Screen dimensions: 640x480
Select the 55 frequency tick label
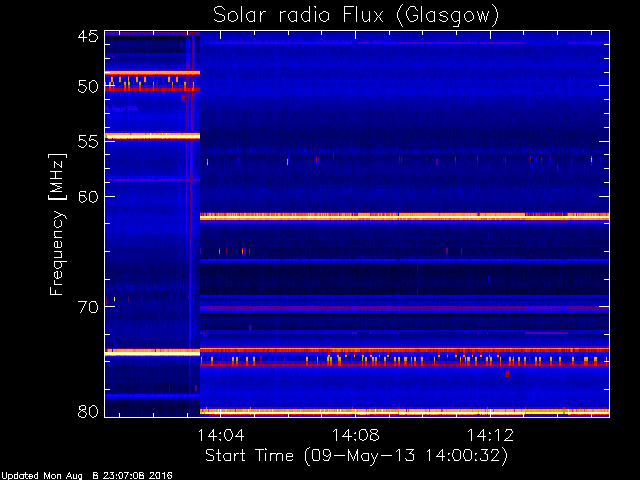[x=88, y=142]
